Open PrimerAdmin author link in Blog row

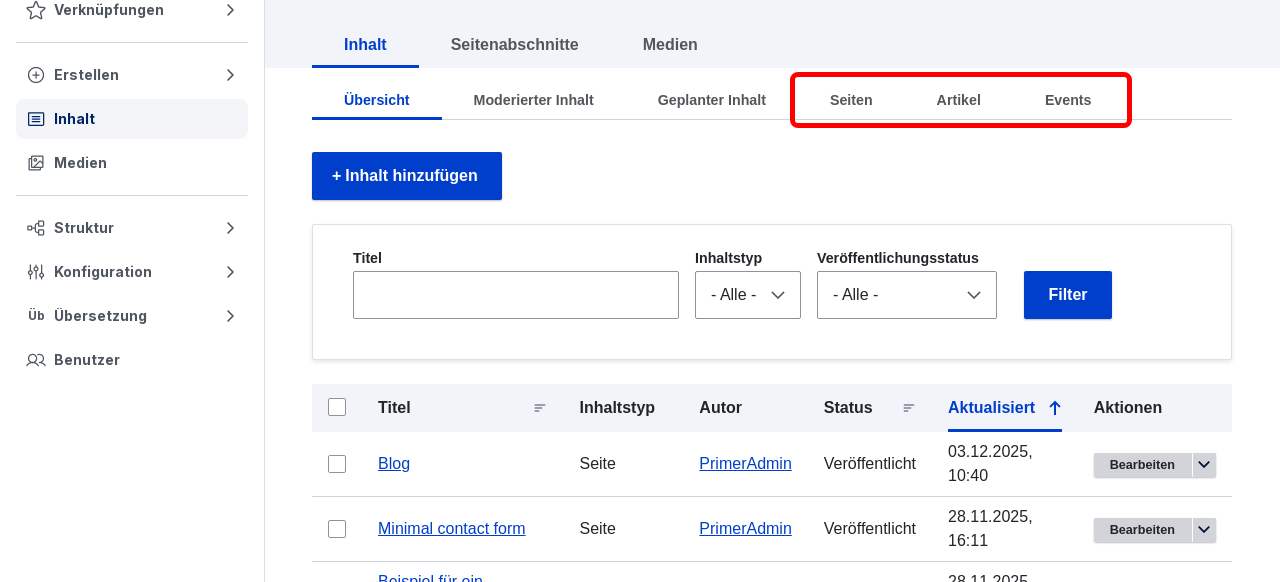click(x=745, y=464)
